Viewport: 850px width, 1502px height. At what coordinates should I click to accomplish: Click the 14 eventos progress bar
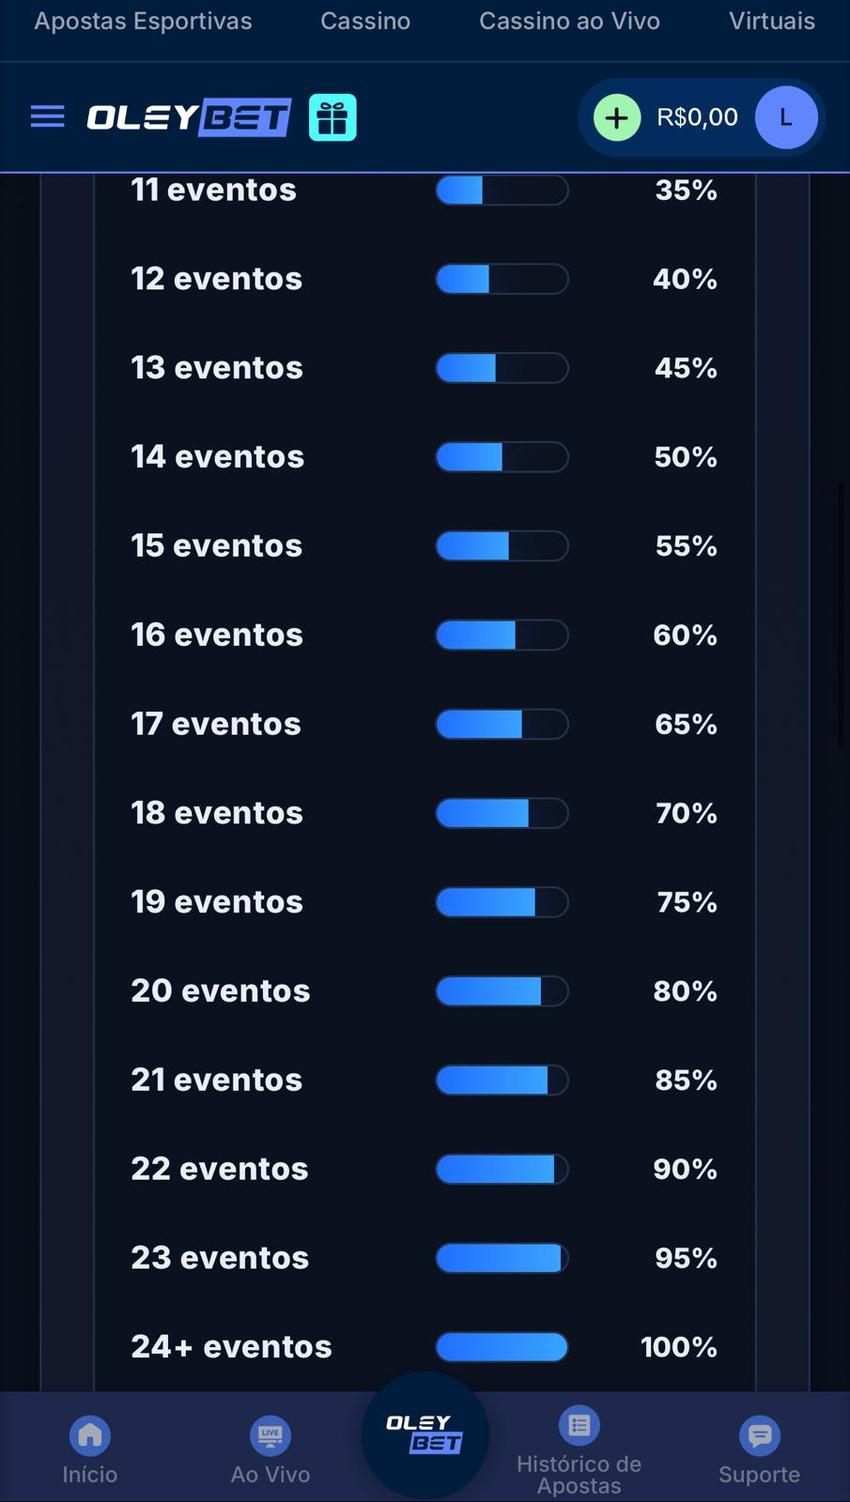tap(502, 457)
